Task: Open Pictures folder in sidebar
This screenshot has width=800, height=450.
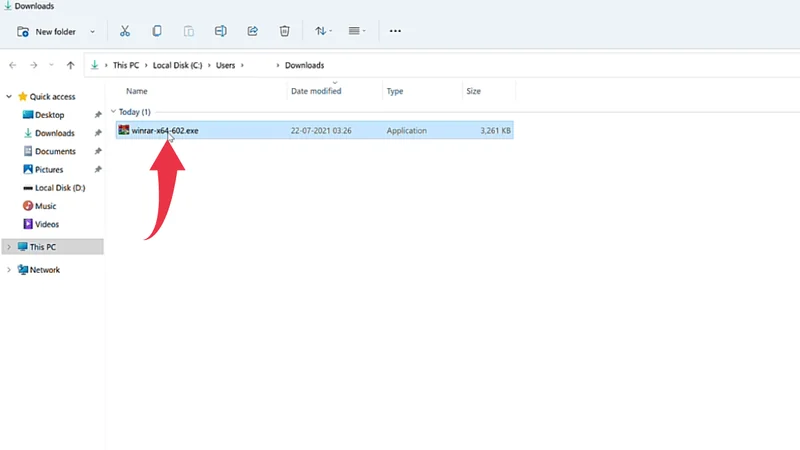Action: click(51, 169)
